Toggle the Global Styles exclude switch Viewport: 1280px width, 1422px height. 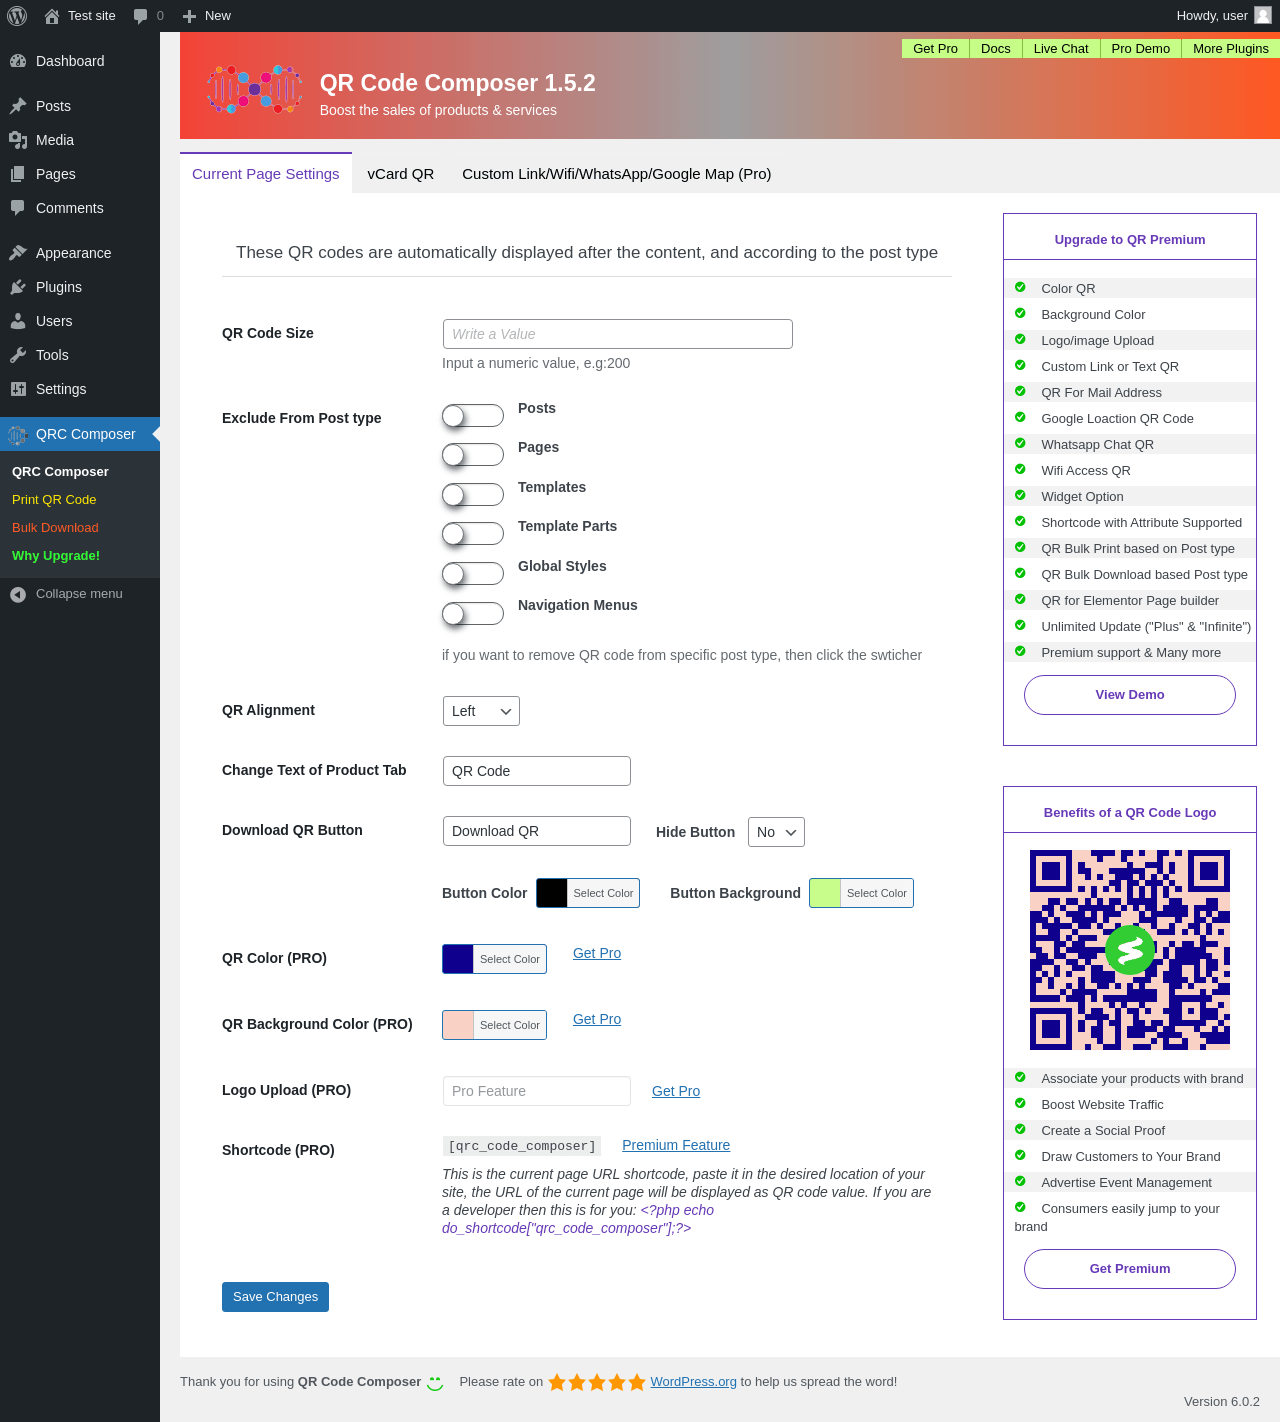pos(473,574)
